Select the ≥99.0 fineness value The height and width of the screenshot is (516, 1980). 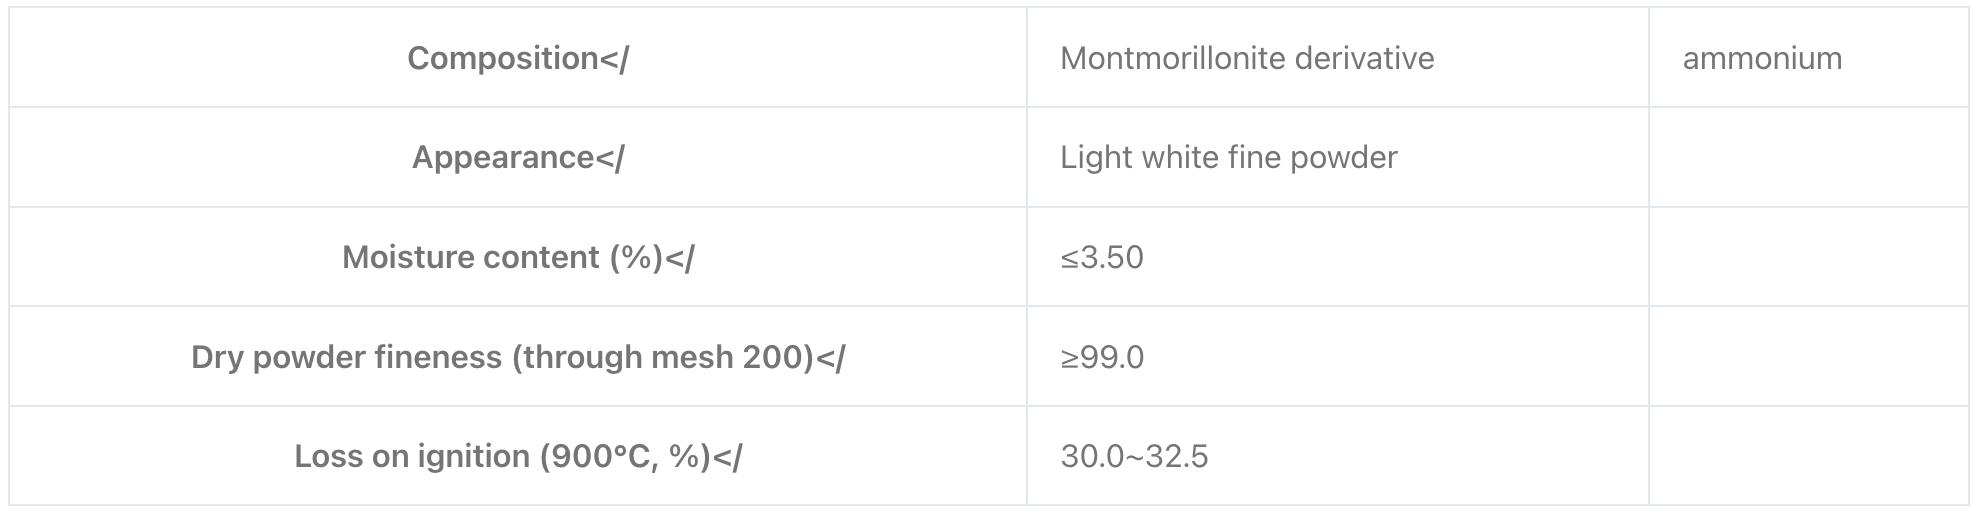[x=1102, y=357]
